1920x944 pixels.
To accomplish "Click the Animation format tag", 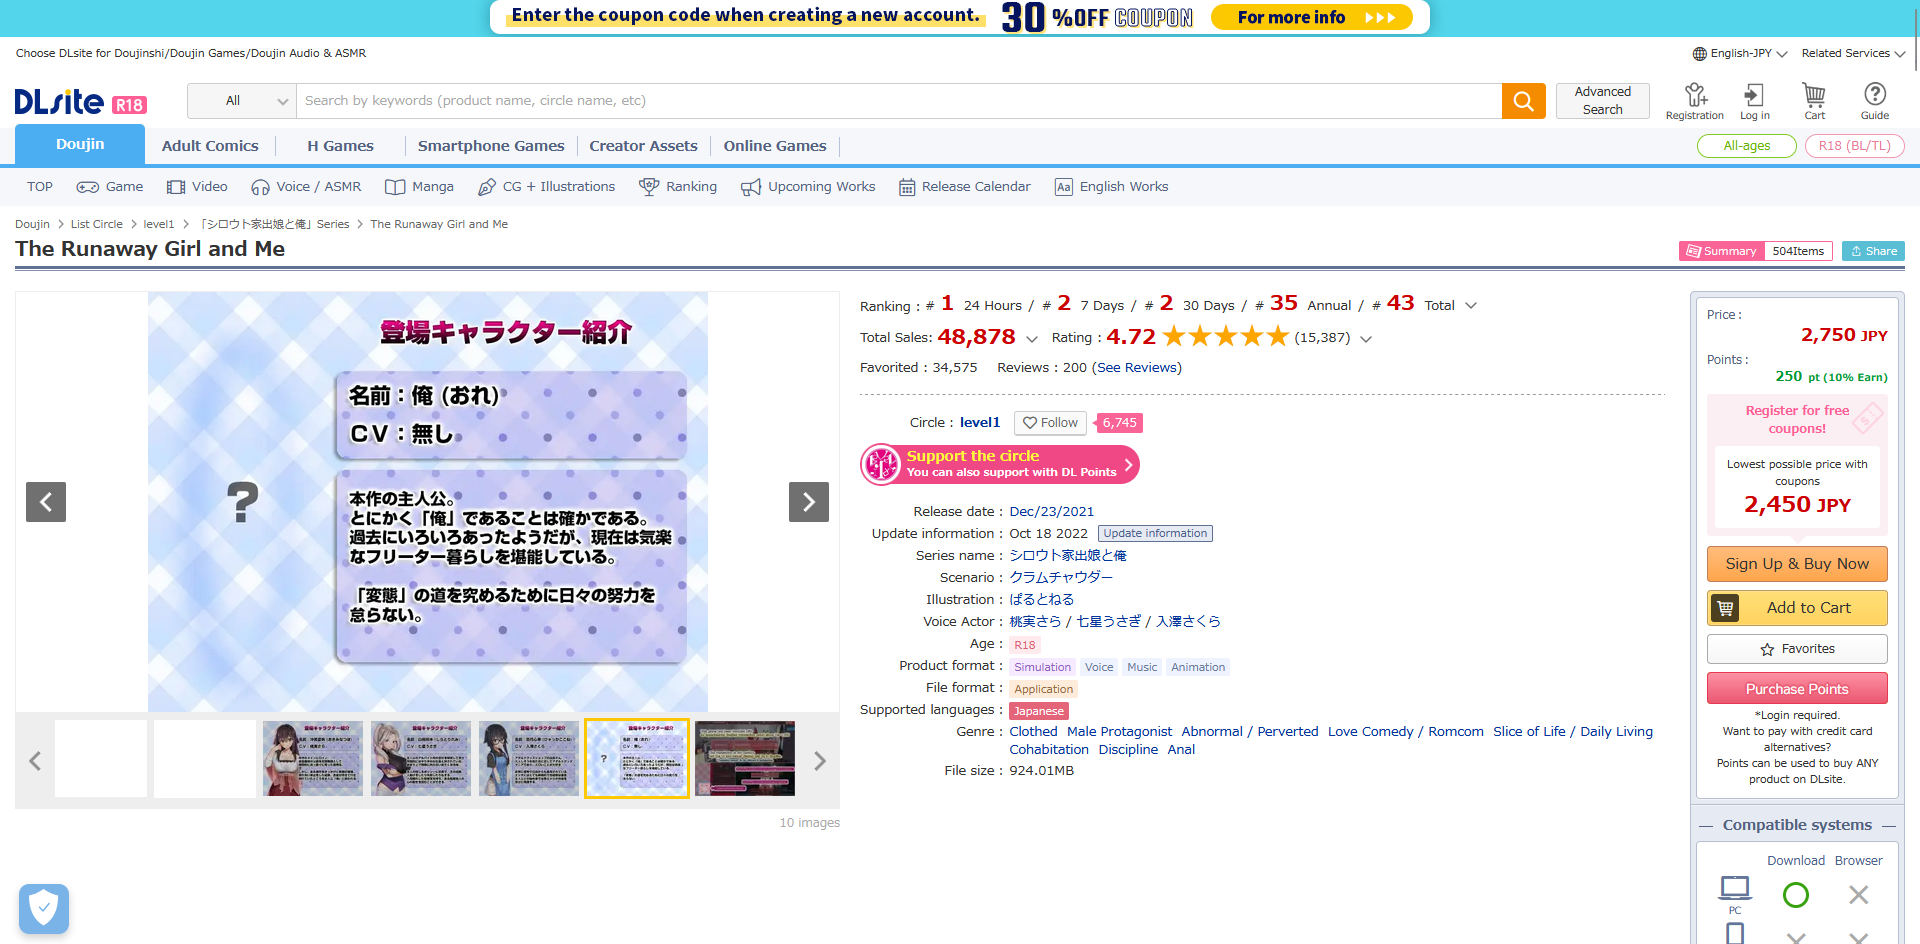I will (1198, 668).
